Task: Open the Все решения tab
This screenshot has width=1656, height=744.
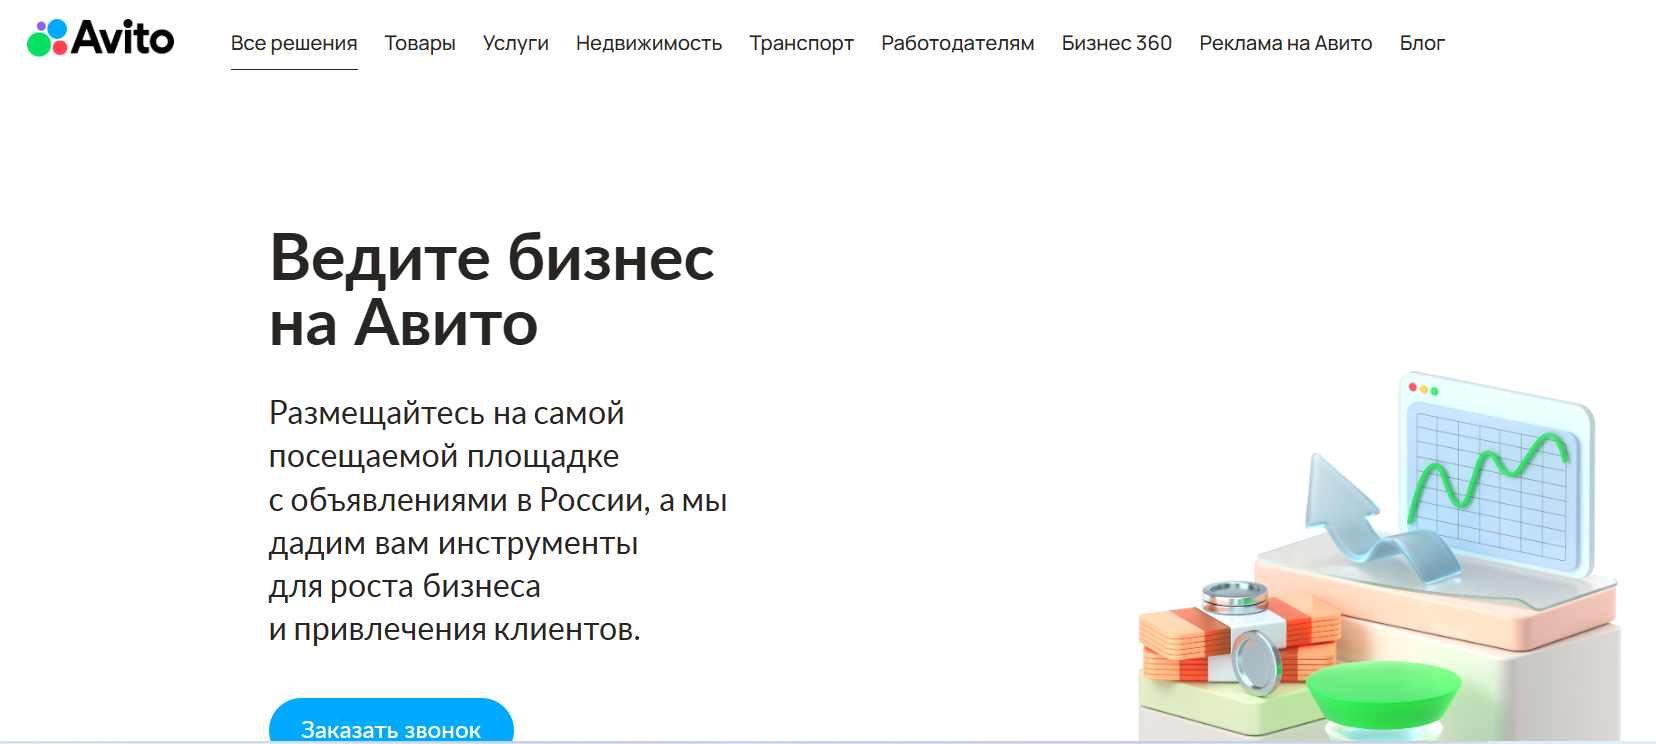Action: click(294, 43)
